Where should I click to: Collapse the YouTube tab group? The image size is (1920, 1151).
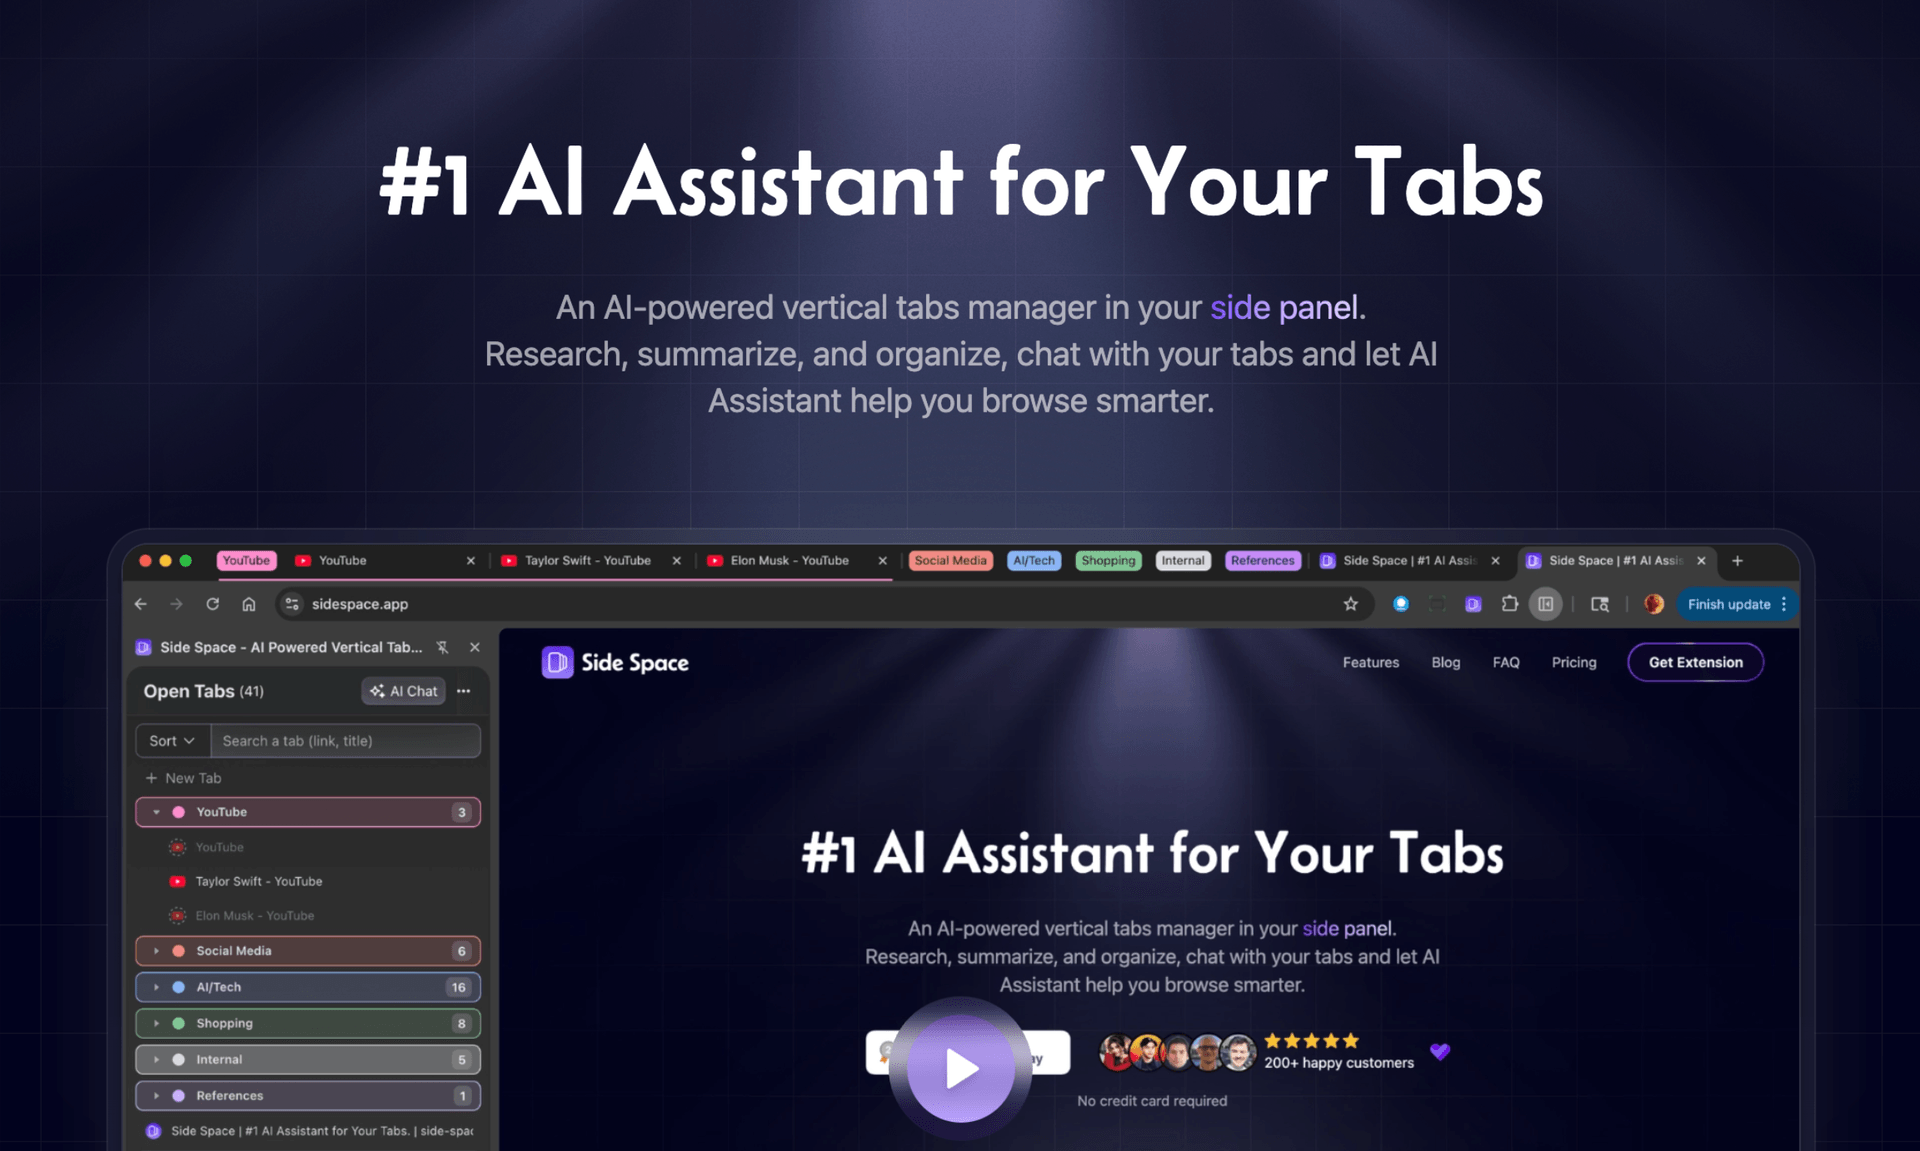[157, 812]
